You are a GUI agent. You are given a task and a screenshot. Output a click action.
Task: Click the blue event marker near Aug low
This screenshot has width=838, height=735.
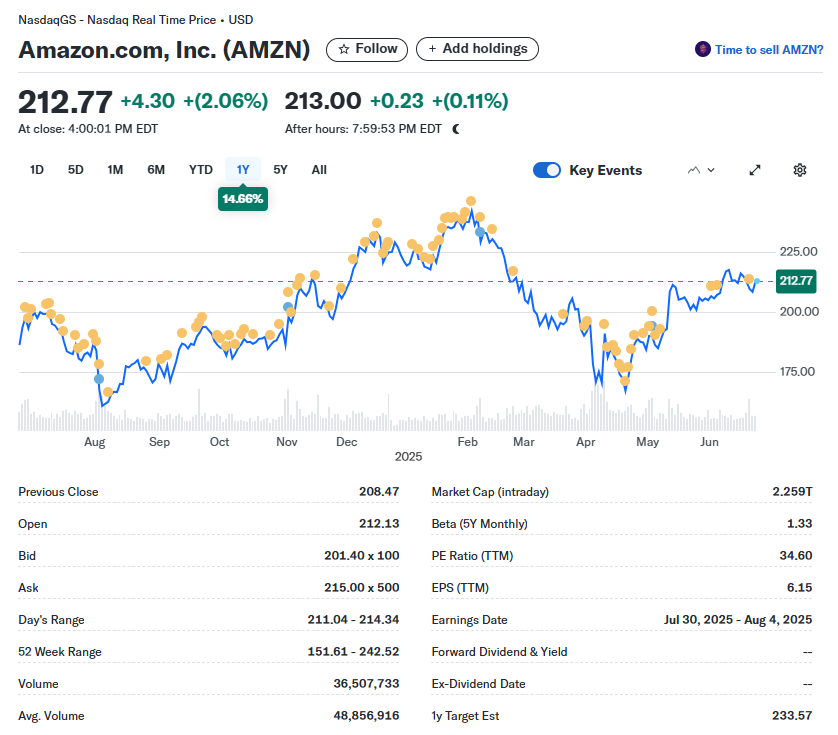tap(99, 379)
